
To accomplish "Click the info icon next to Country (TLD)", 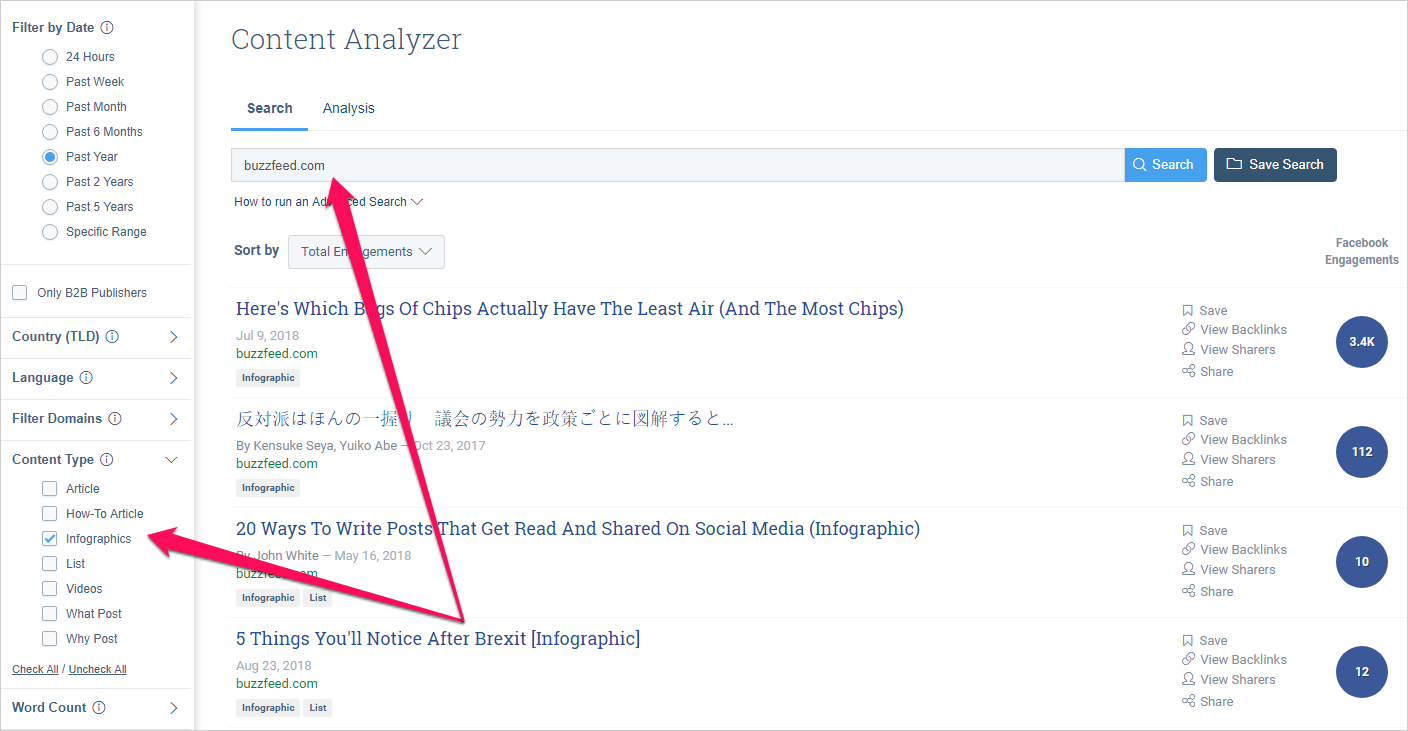I will [112, 337].
